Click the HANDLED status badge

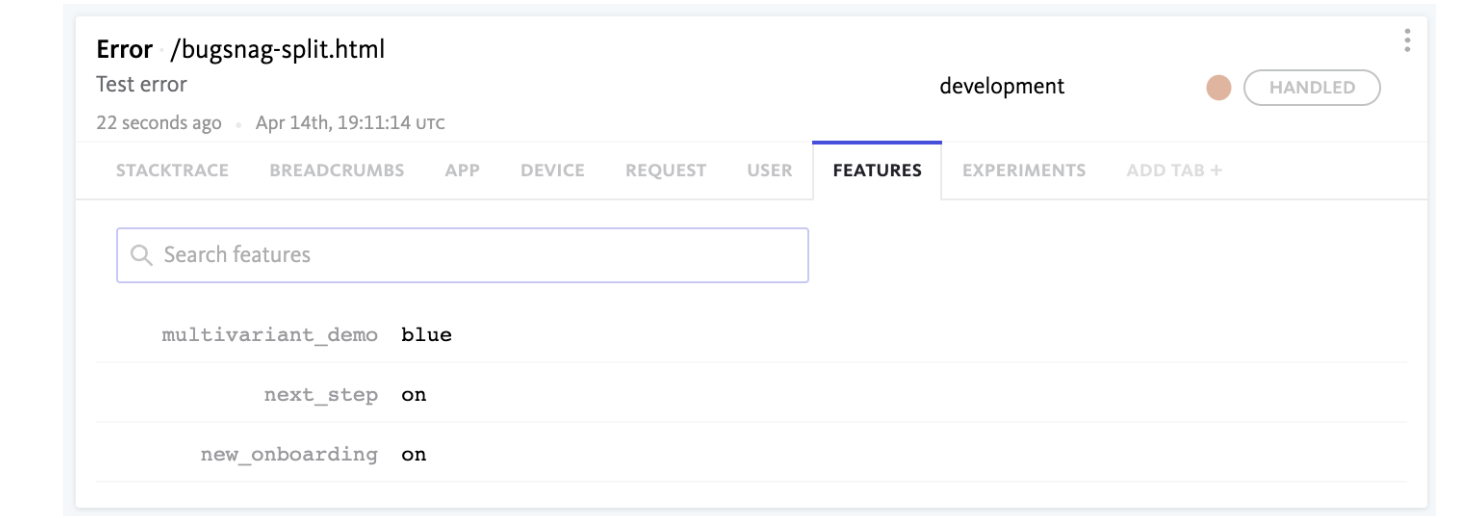1311,87
